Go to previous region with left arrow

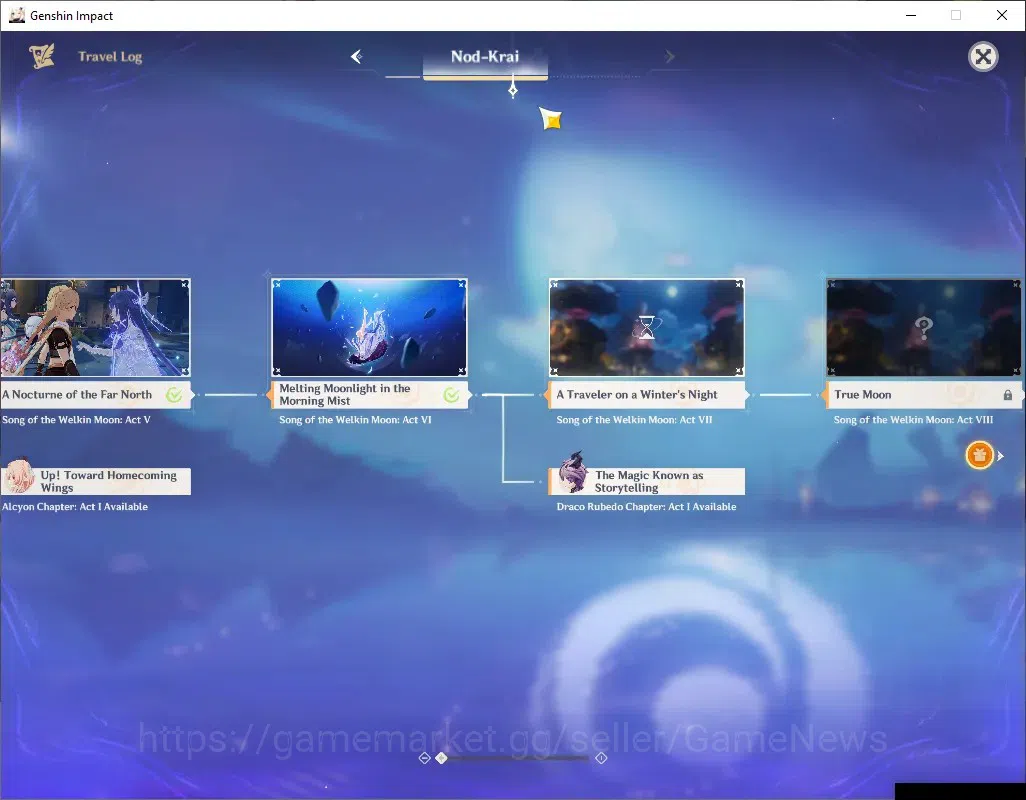click(356, 56)
